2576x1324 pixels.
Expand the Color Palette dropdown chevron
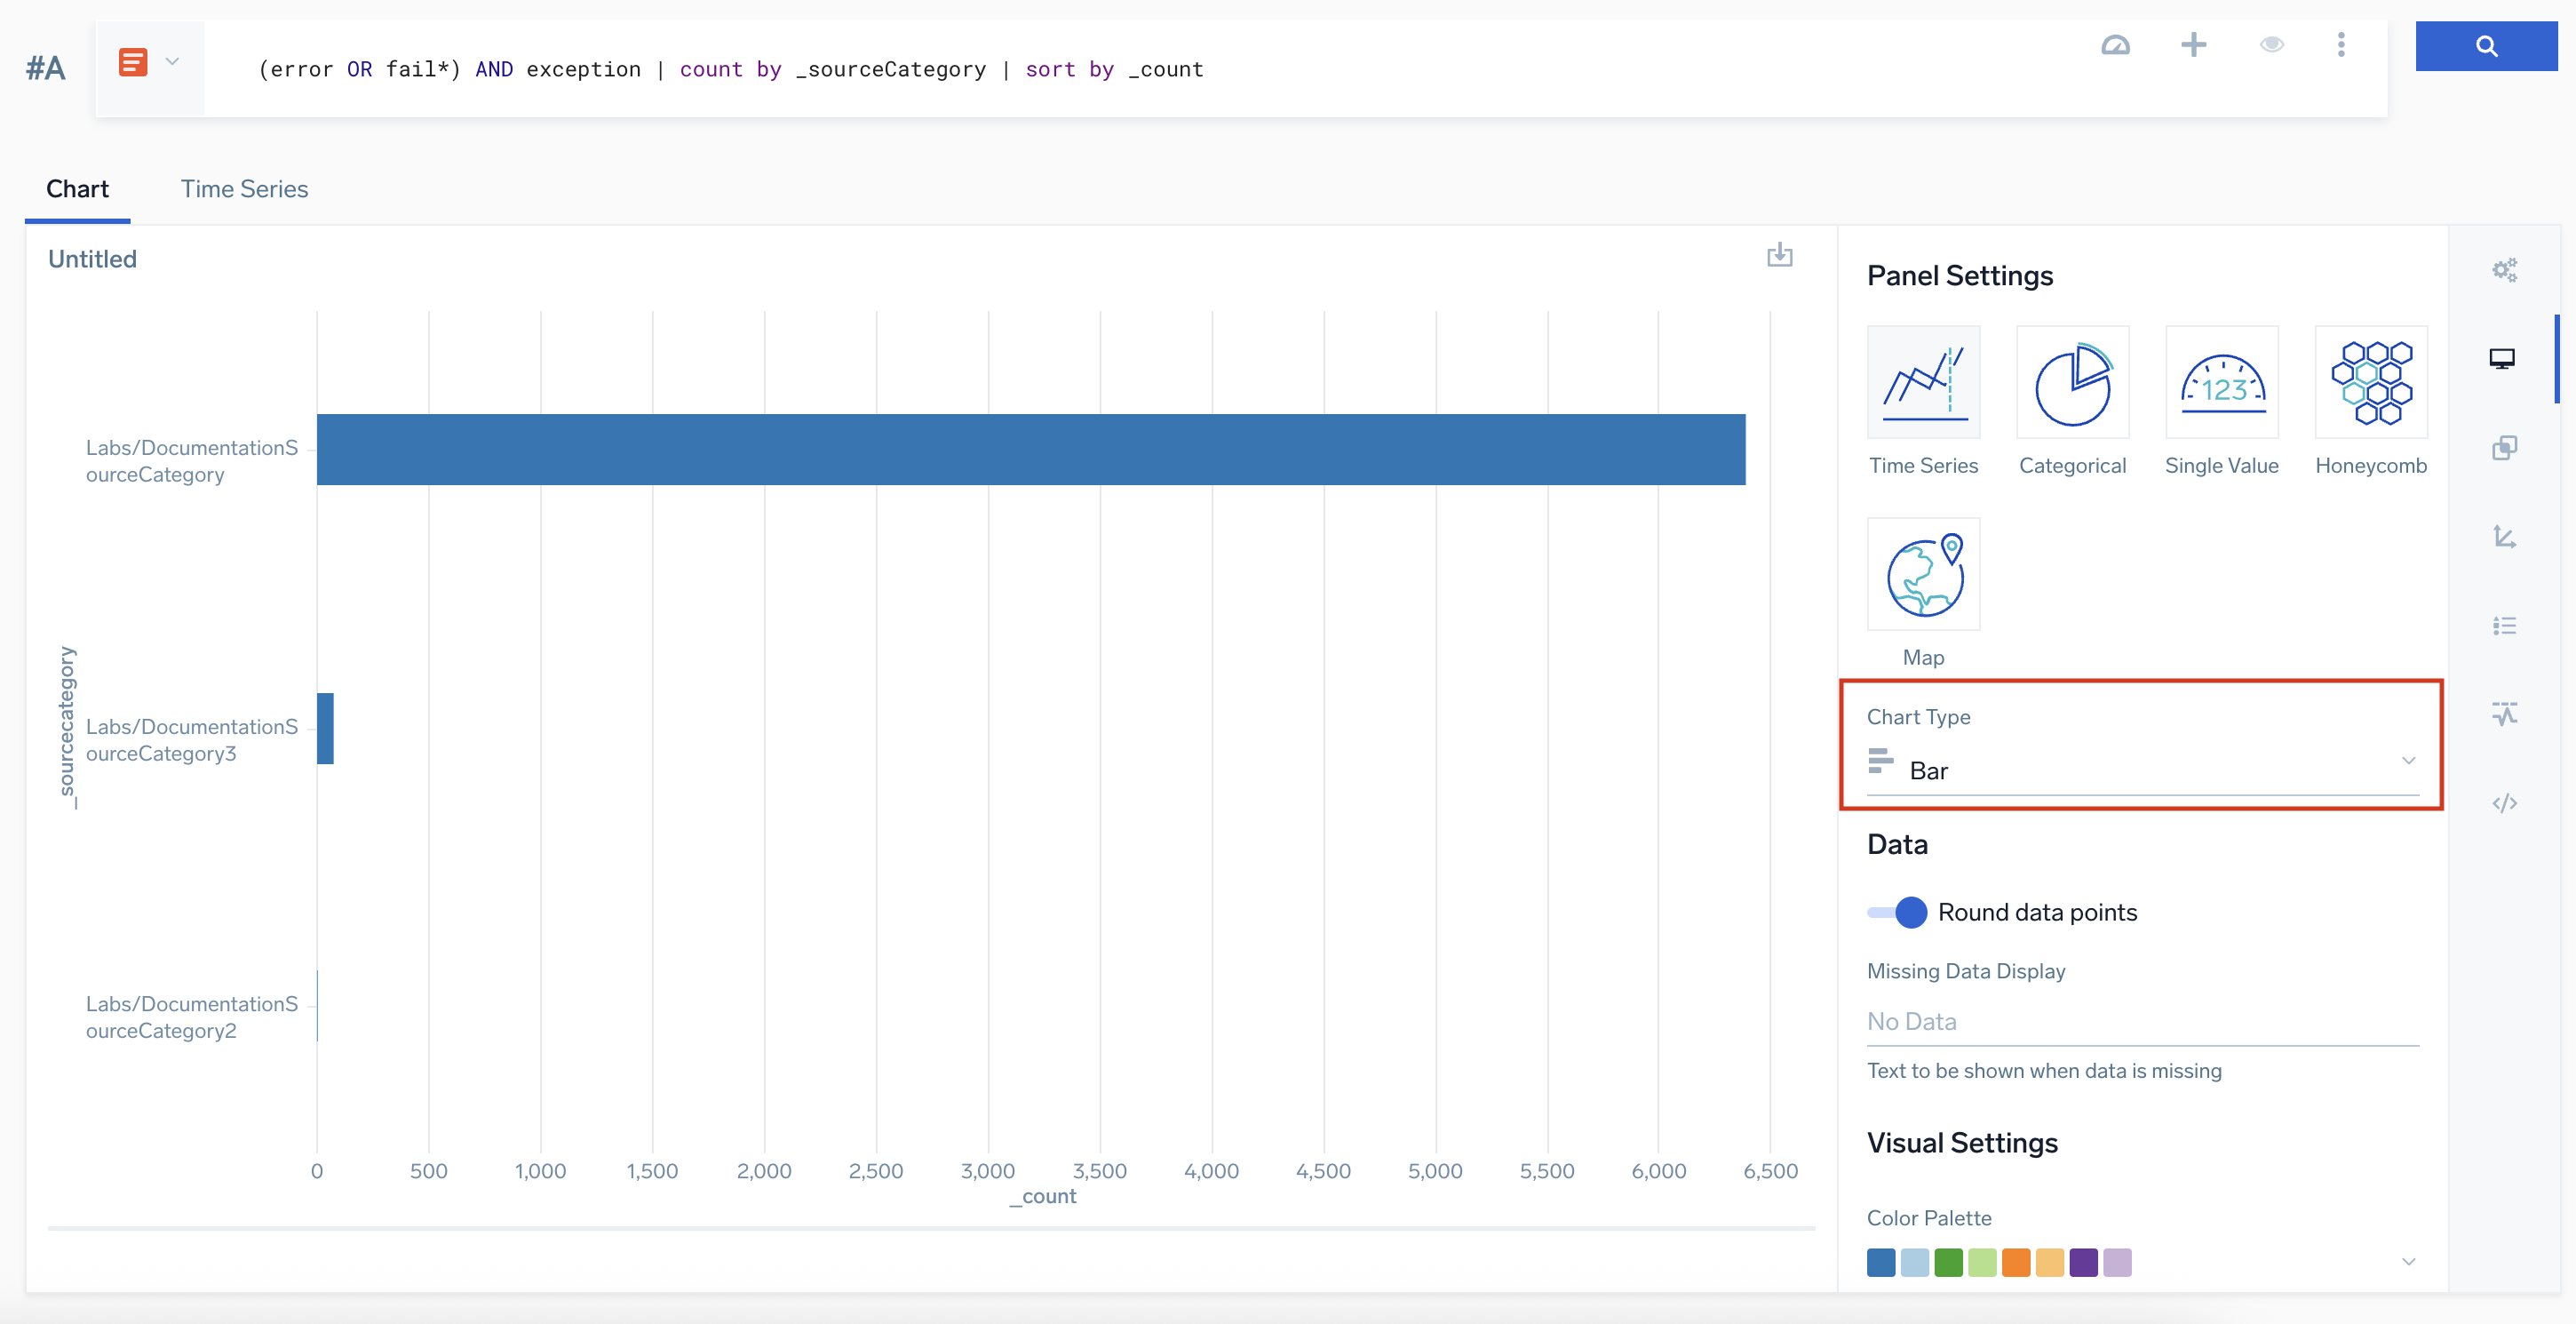[x=2408, y=1261]
